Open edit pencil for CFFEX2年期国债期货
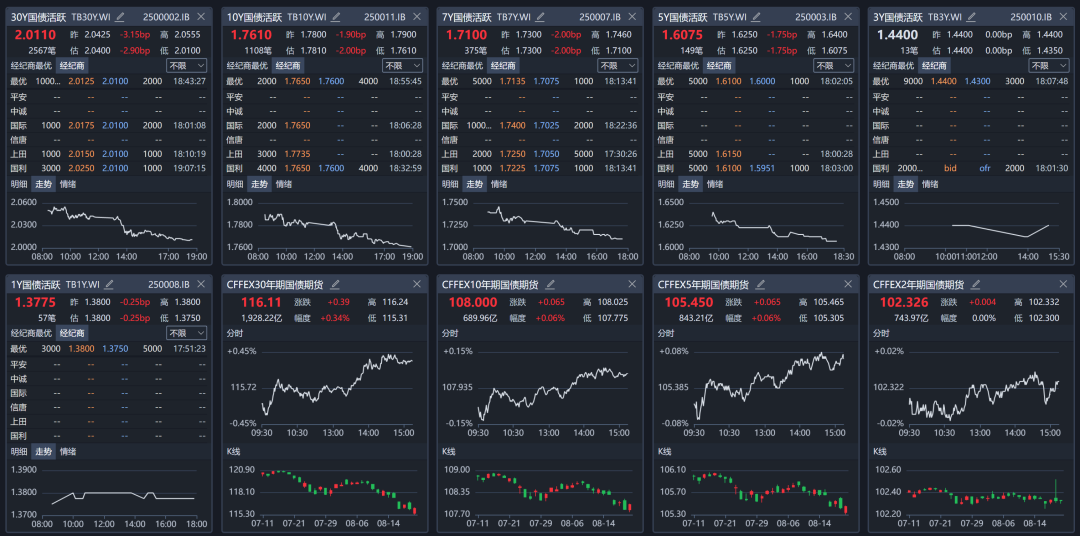This screenshot has height=536, width=1080. coord(977,284)
